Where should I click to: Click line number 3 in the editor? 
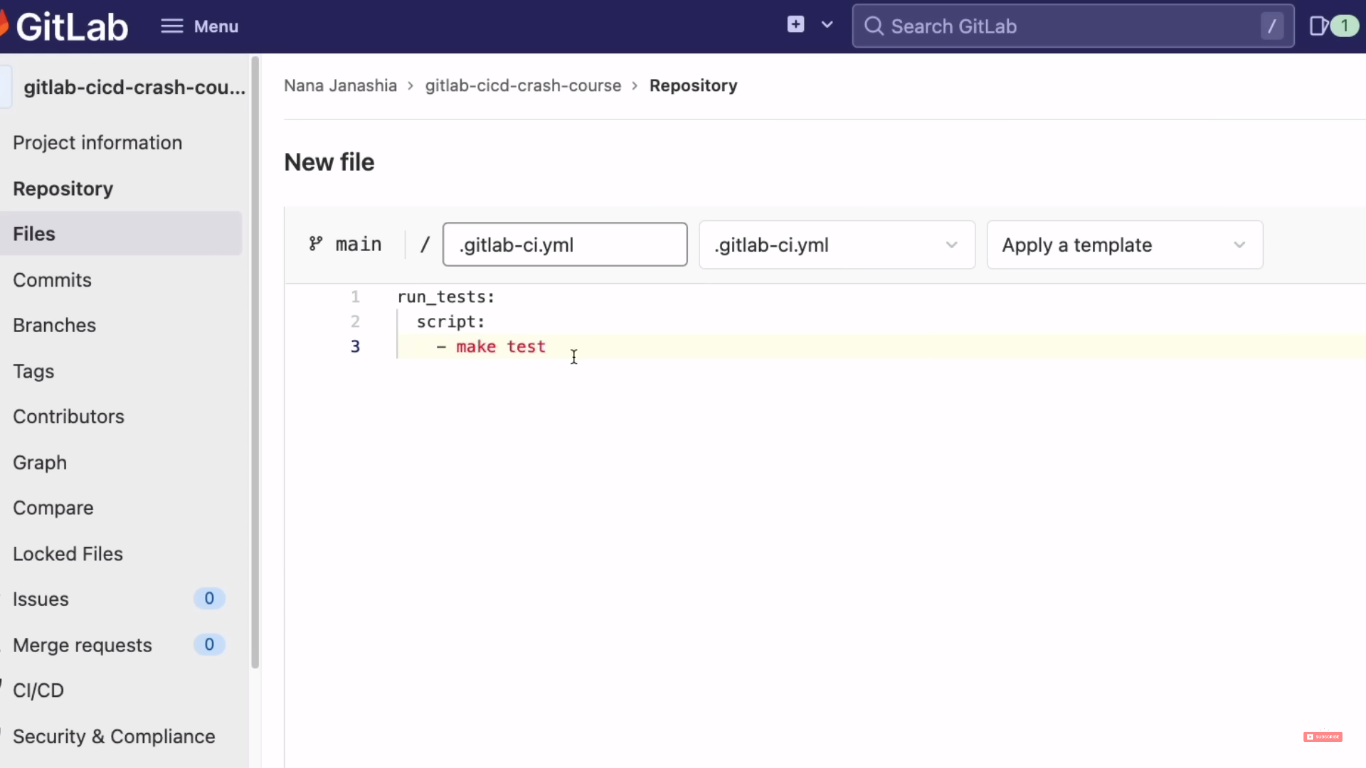(355, 346)
